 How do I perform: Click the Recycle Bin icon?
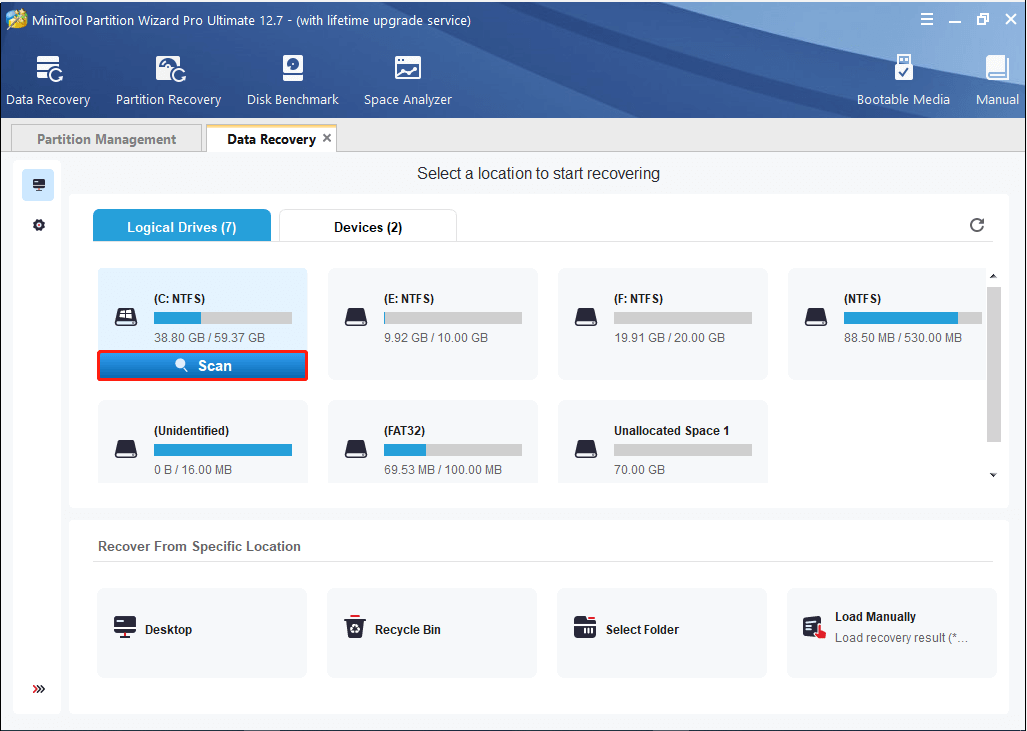click(x=354, y=627)
